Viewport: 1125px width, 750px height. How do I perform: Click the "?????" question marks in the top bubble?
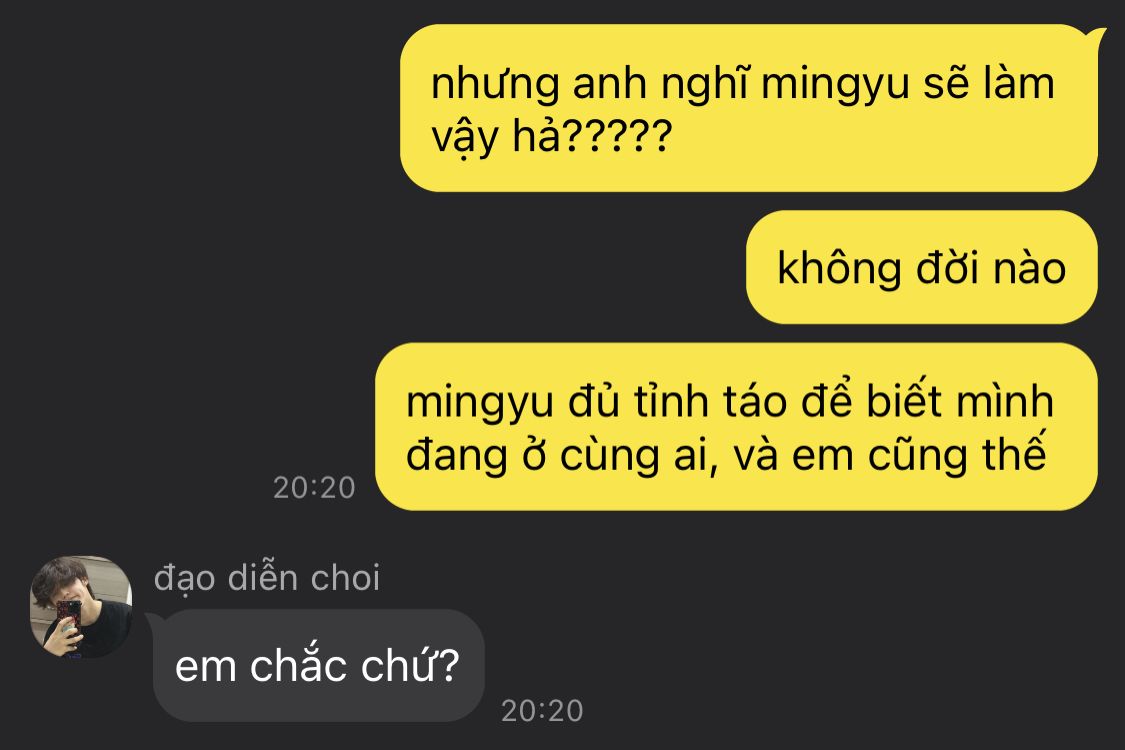tap(616, 136)
